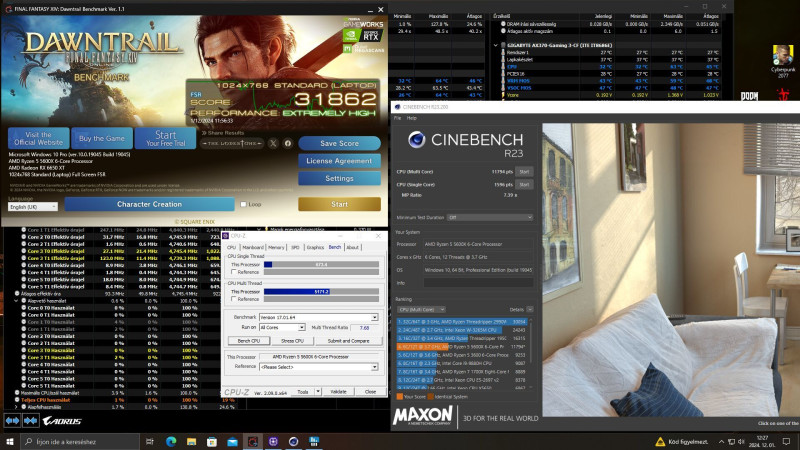Launch Microsoft Edge from taskbar

[171, 441]
